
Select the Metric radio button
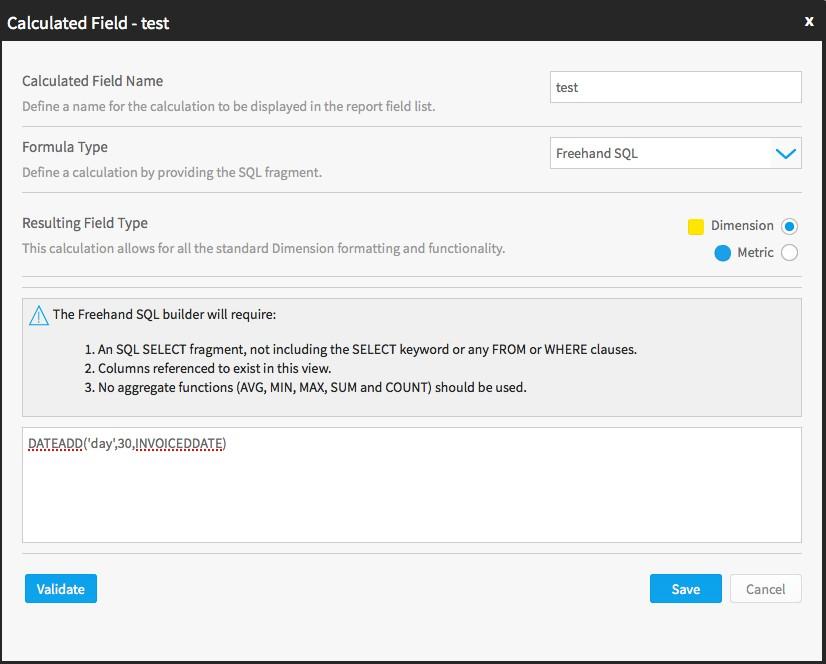(x=789, y=253)
